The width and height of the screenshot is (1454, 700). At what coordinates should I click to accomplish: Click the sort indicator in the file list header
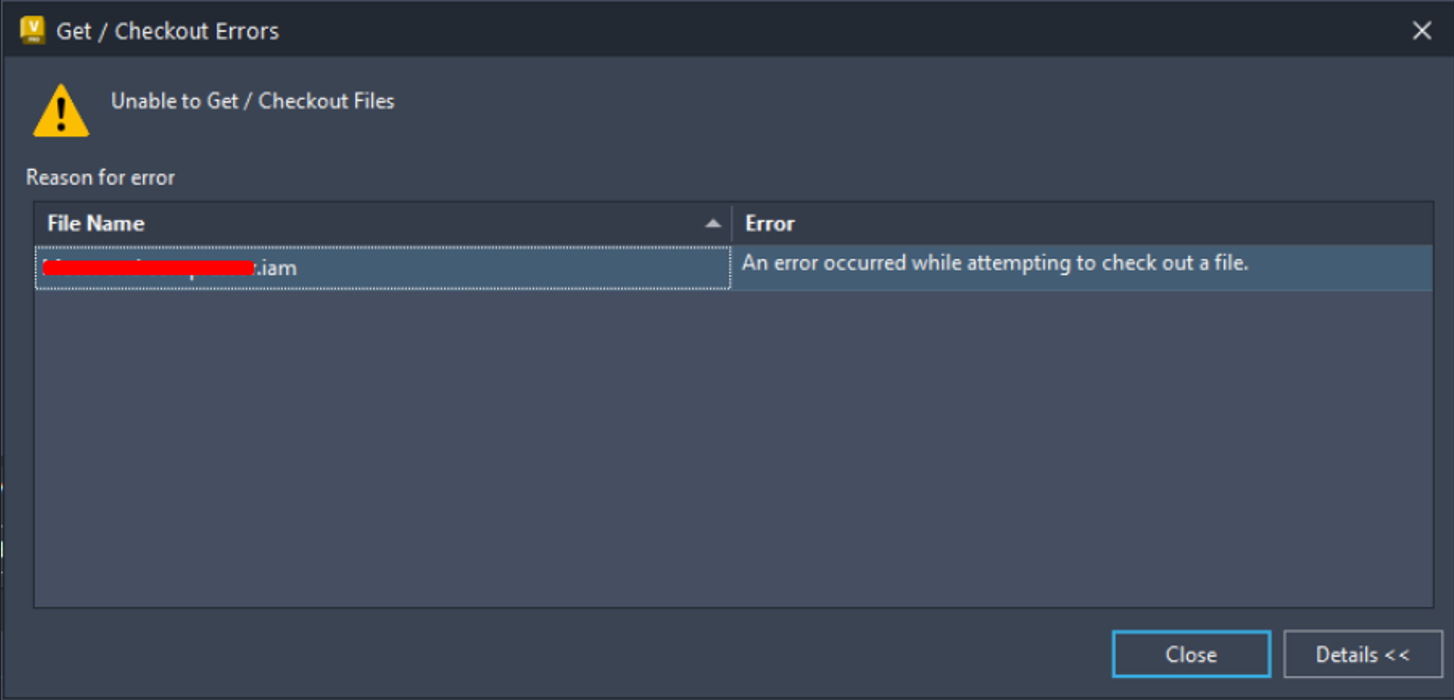pos(715,223)
